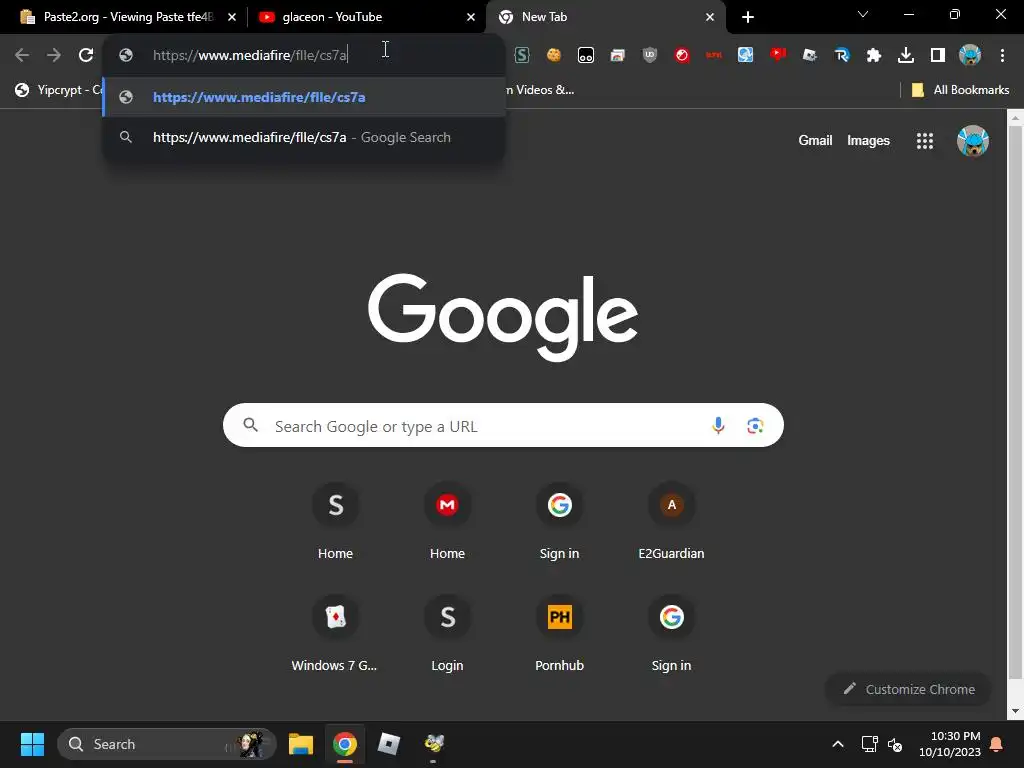The height and width of the screenshot is (768, 1024).
Task: Open the Chrome three-dot menu
Action: [x=1002, y=55]
